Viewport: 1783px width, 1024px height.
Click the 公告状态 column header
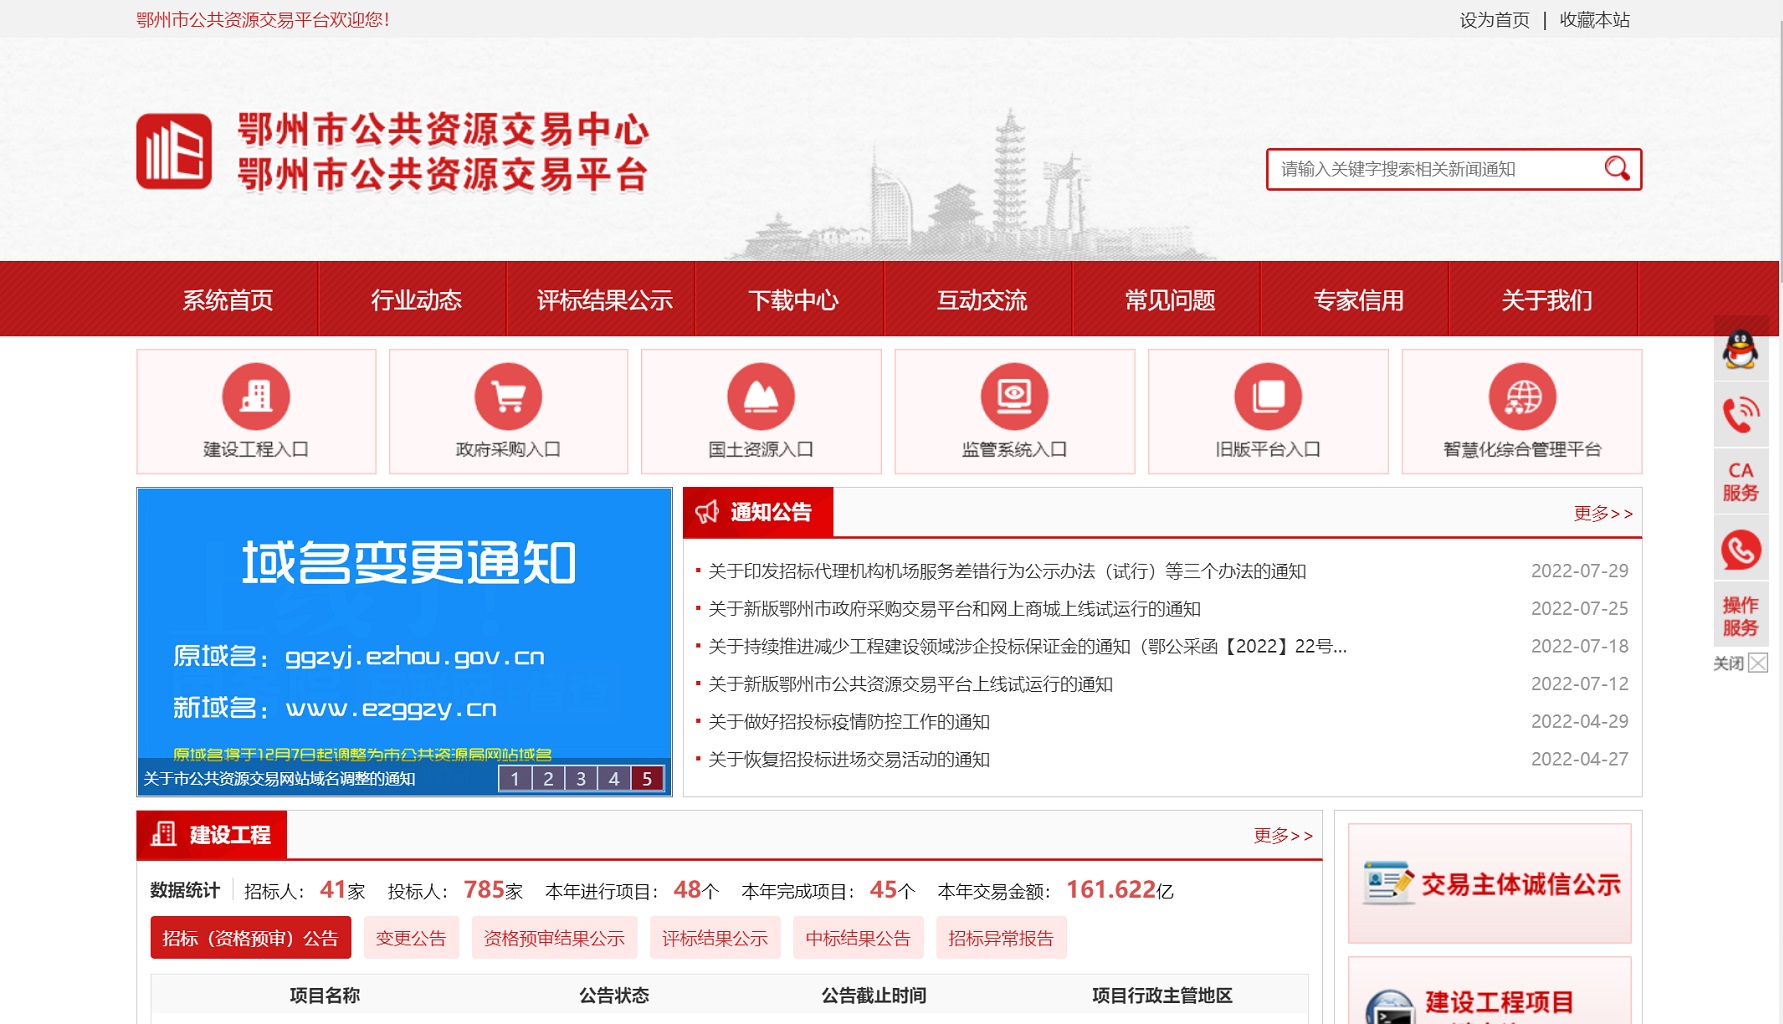coord(614,995)
